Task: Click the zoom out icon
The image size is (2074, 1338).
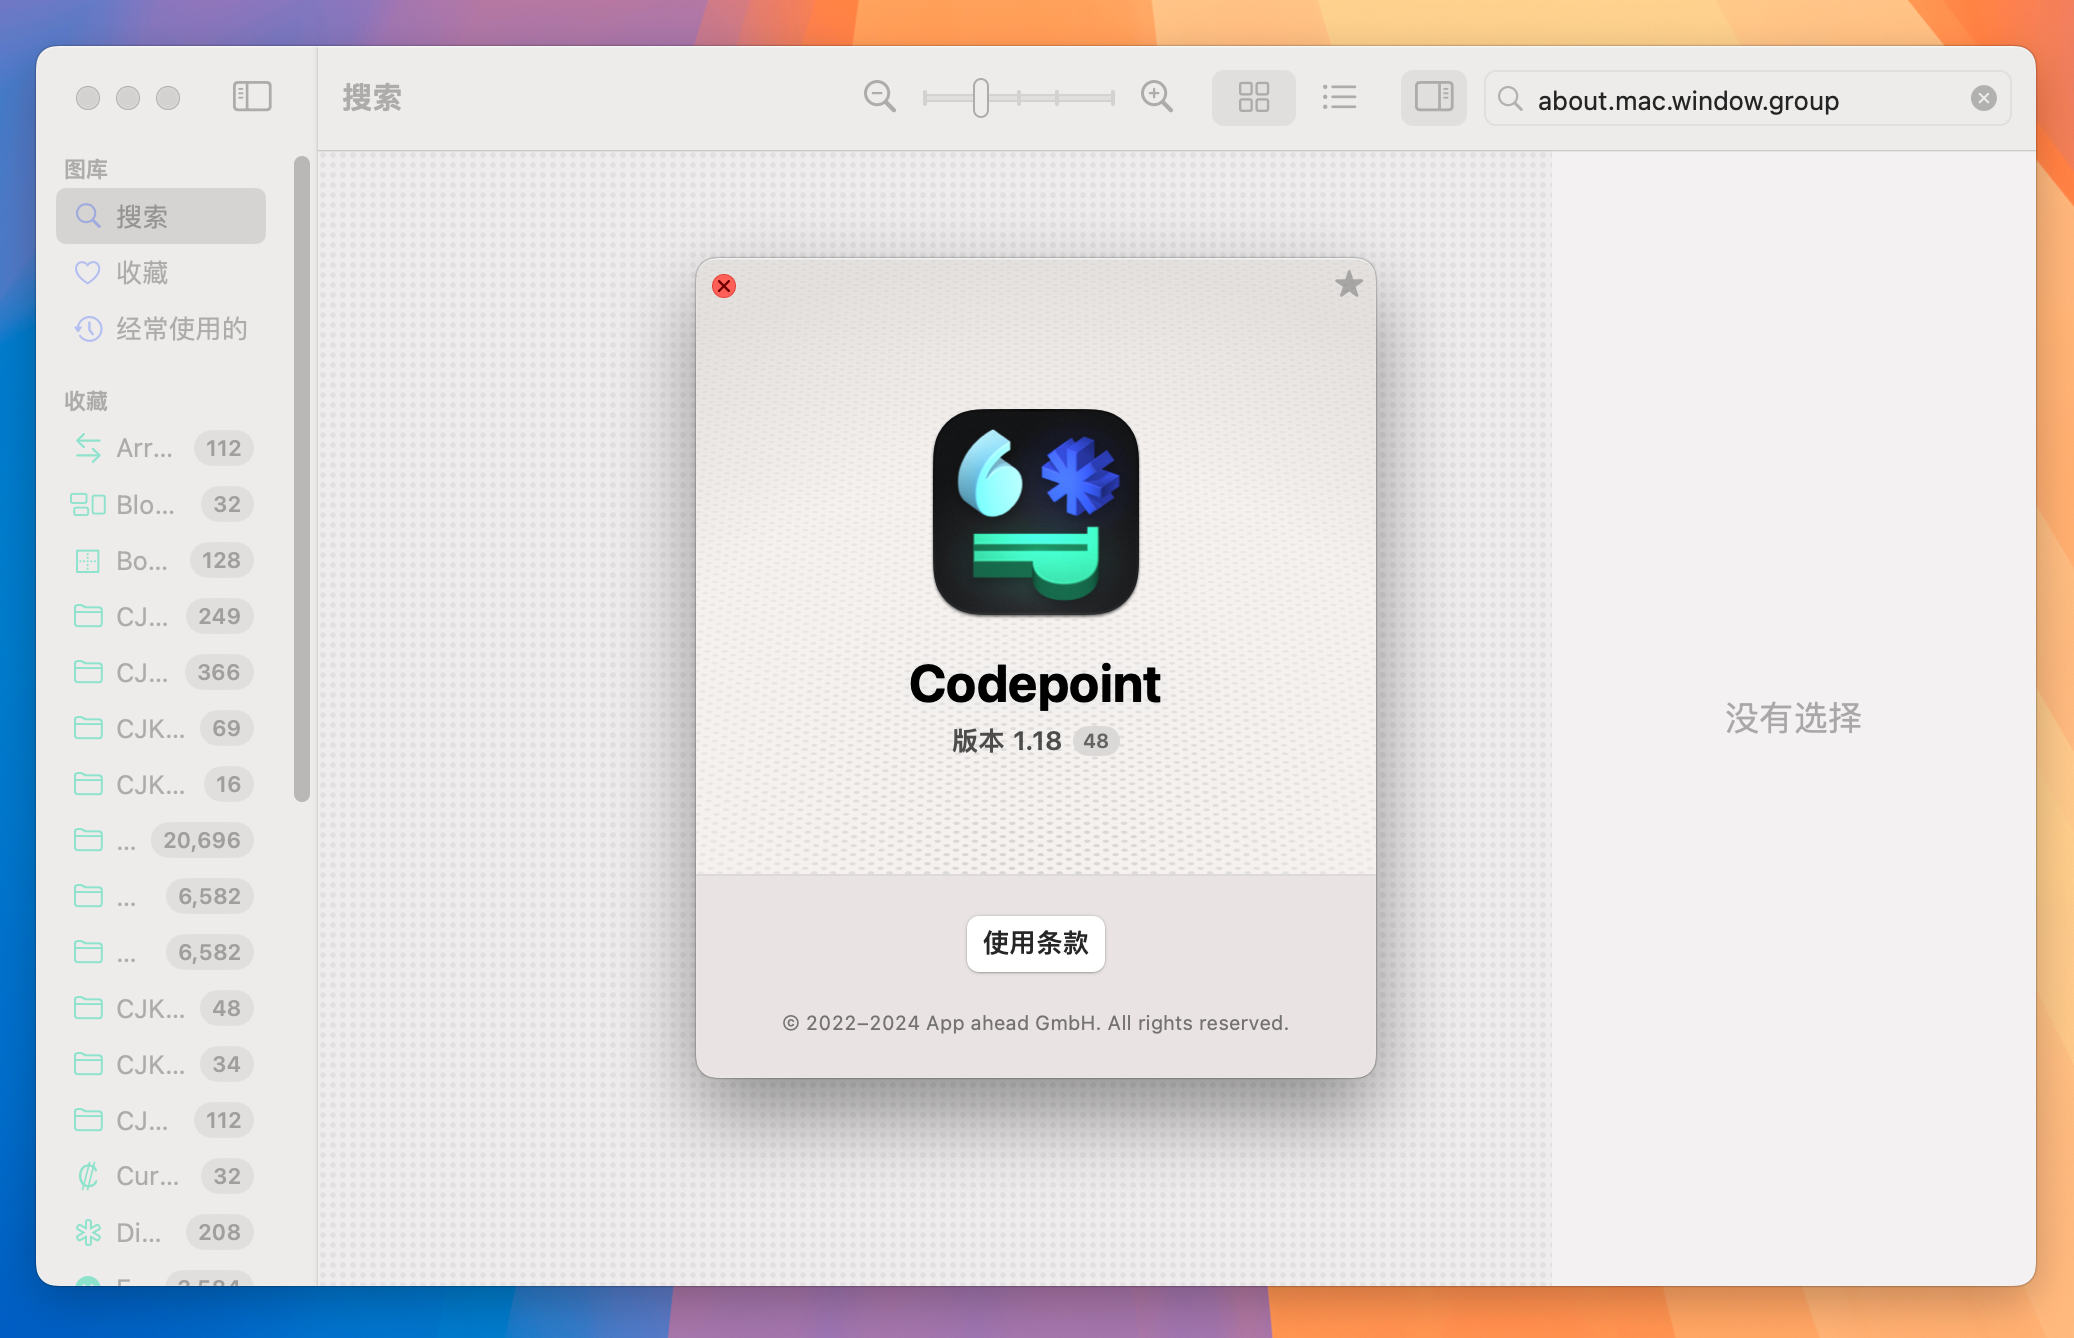Action: coord(878,97)
